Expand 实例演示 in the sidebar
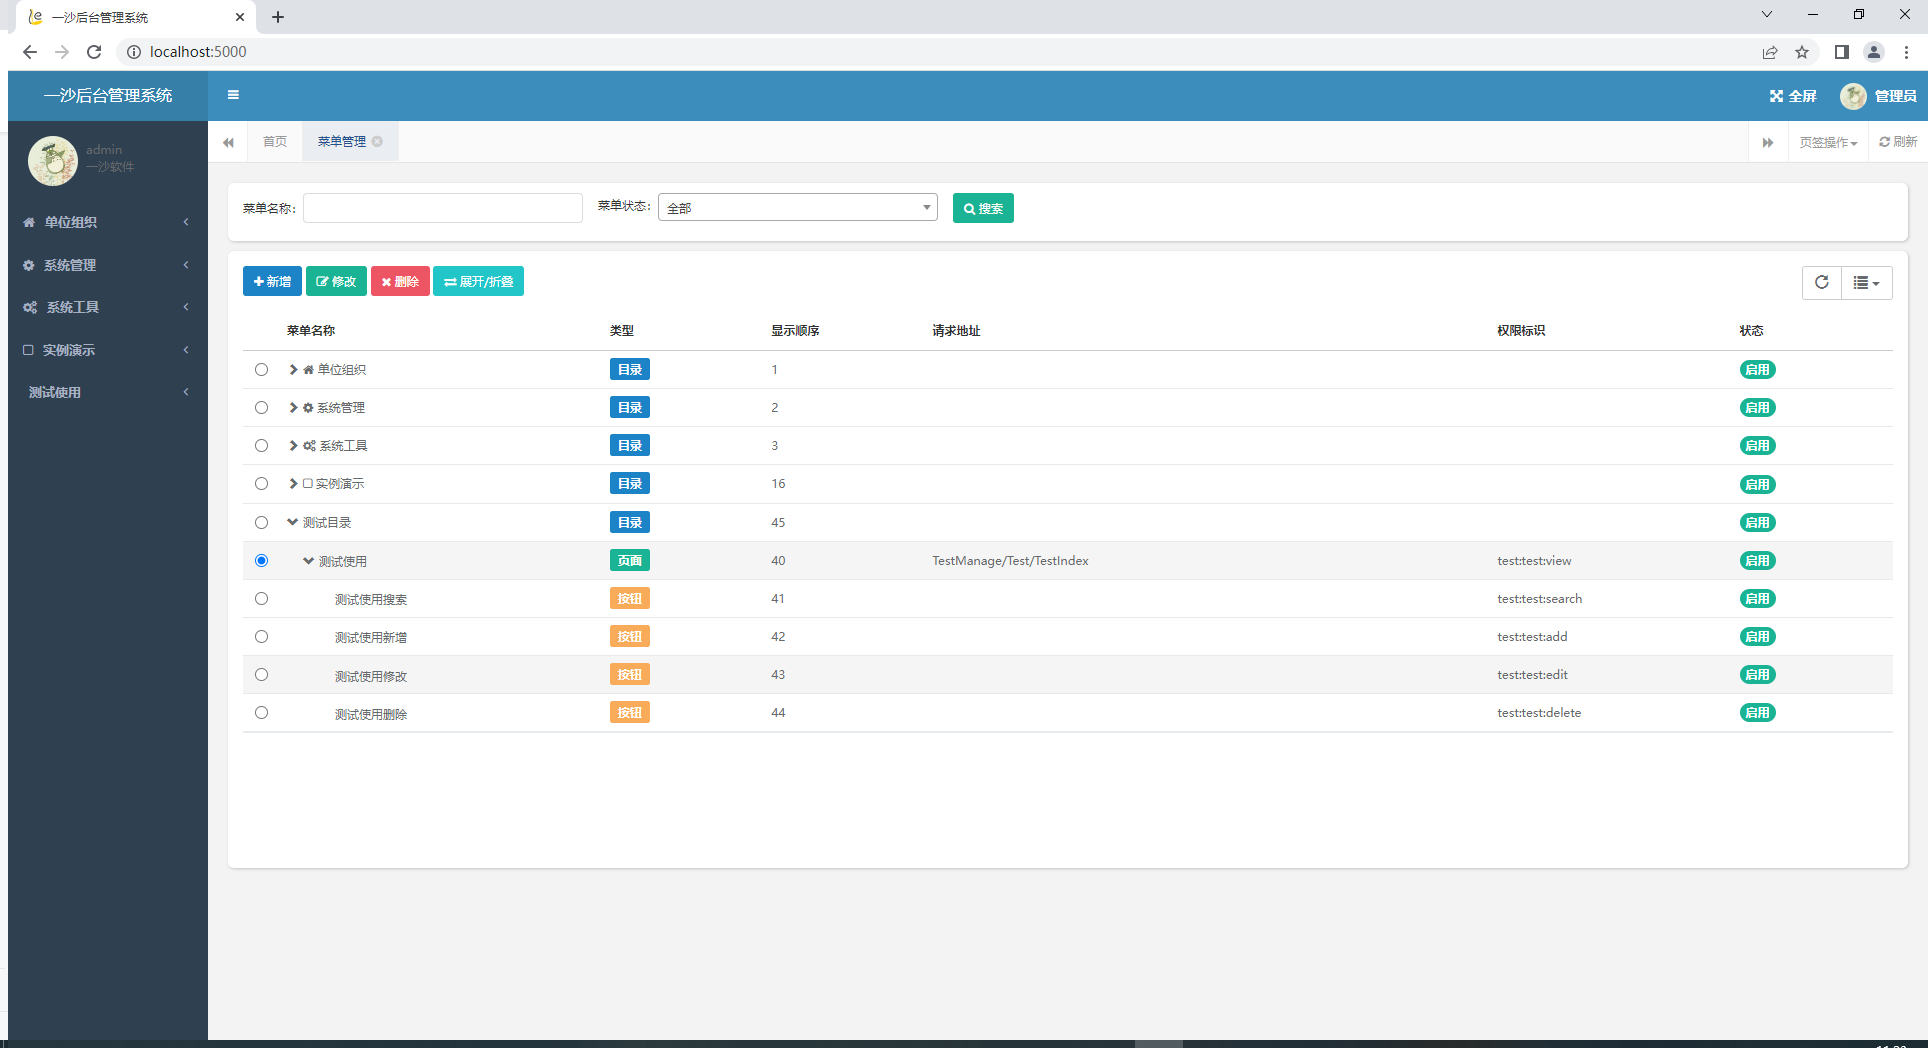This screenshot has width=1928, height=1048. 108,350
